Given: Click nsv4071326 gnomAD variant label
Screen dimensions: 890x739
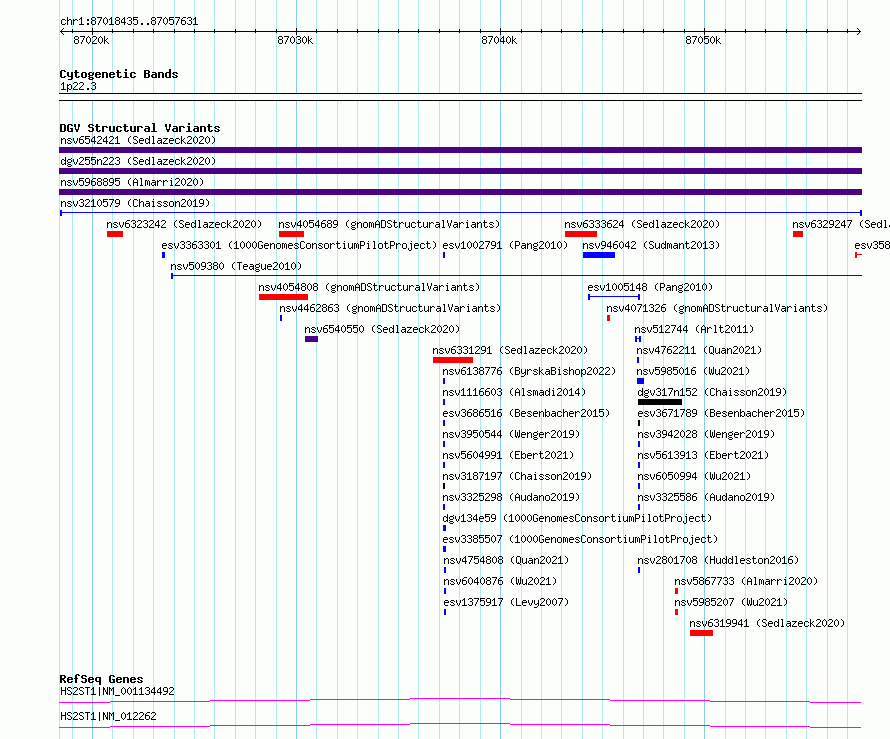Looking at the screenshot, I should click(717, 308).
